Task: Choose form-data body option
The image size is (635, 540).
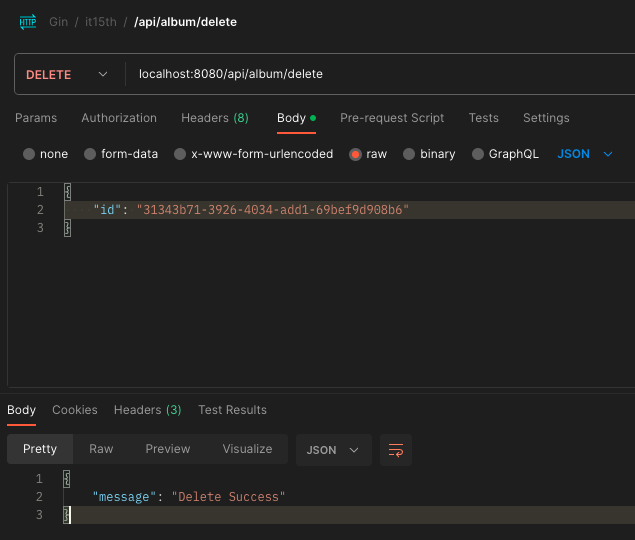Action: pos(90,154)
